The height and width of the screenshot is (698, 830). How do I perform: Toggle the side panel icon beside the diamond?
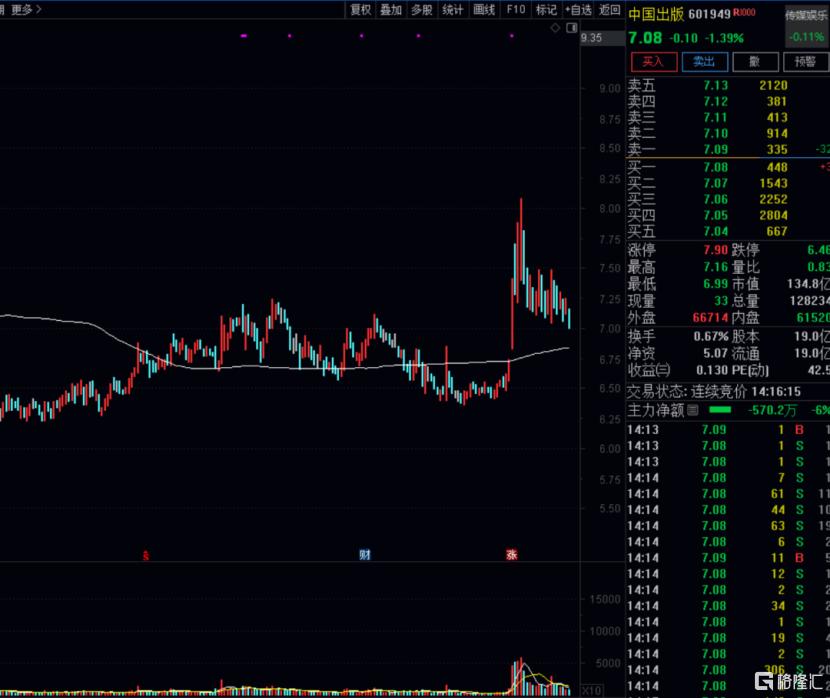572,28
